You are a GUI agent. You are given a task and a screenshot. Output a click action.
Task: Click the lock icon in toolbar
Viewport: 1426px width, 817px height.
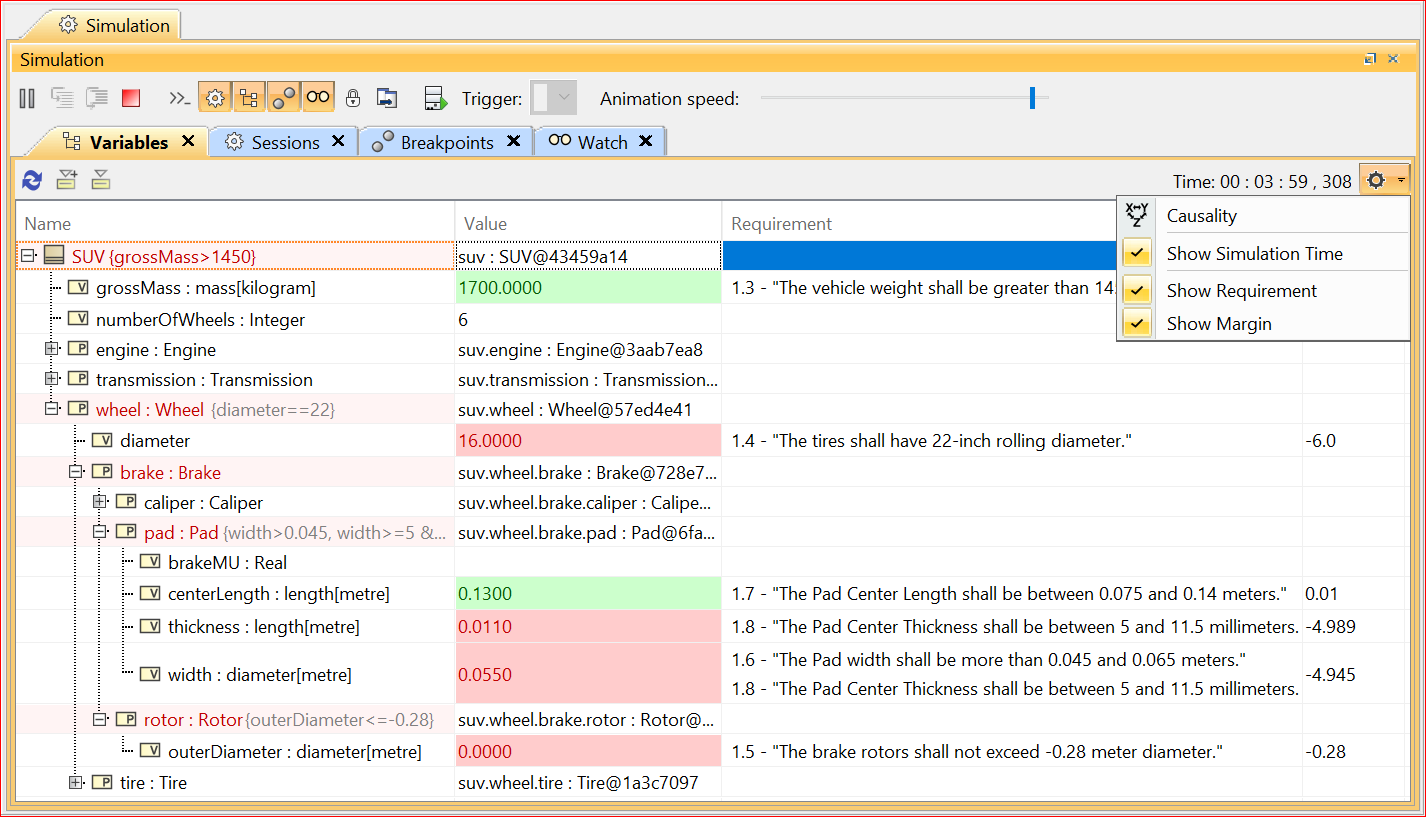point(352,98)
